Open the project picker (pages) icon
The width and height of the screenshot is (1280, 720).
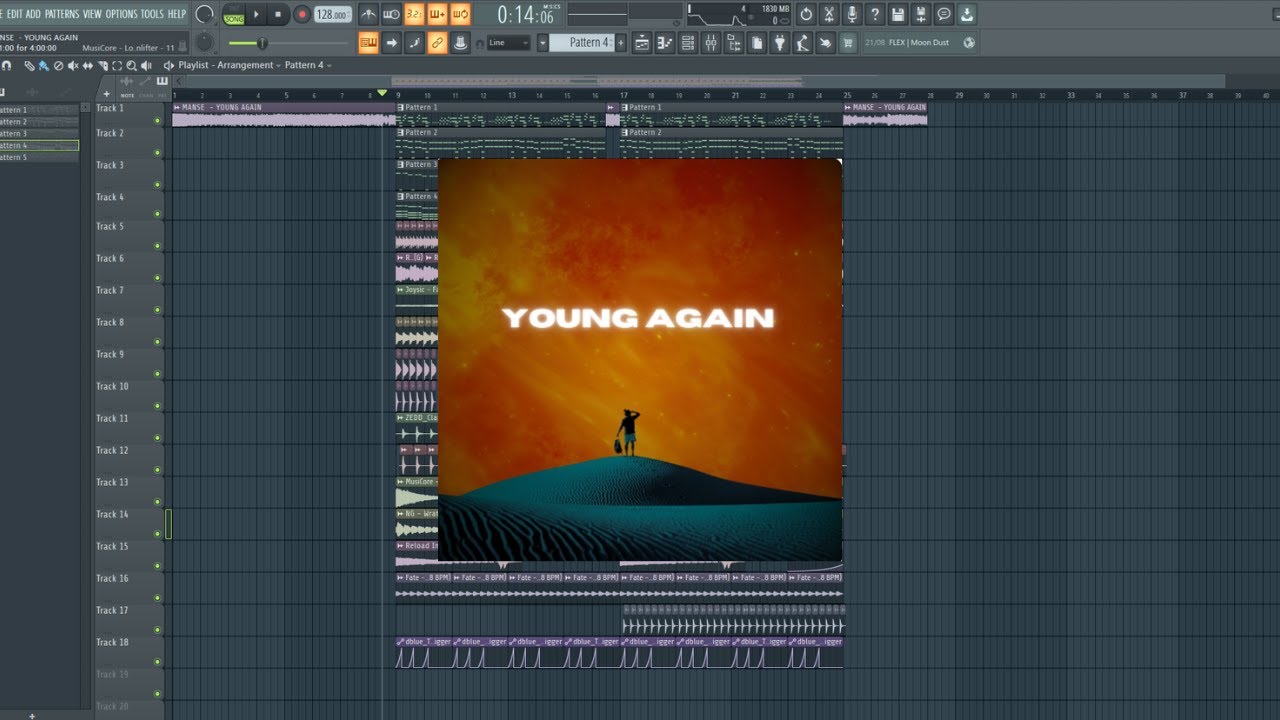(757, 43)
